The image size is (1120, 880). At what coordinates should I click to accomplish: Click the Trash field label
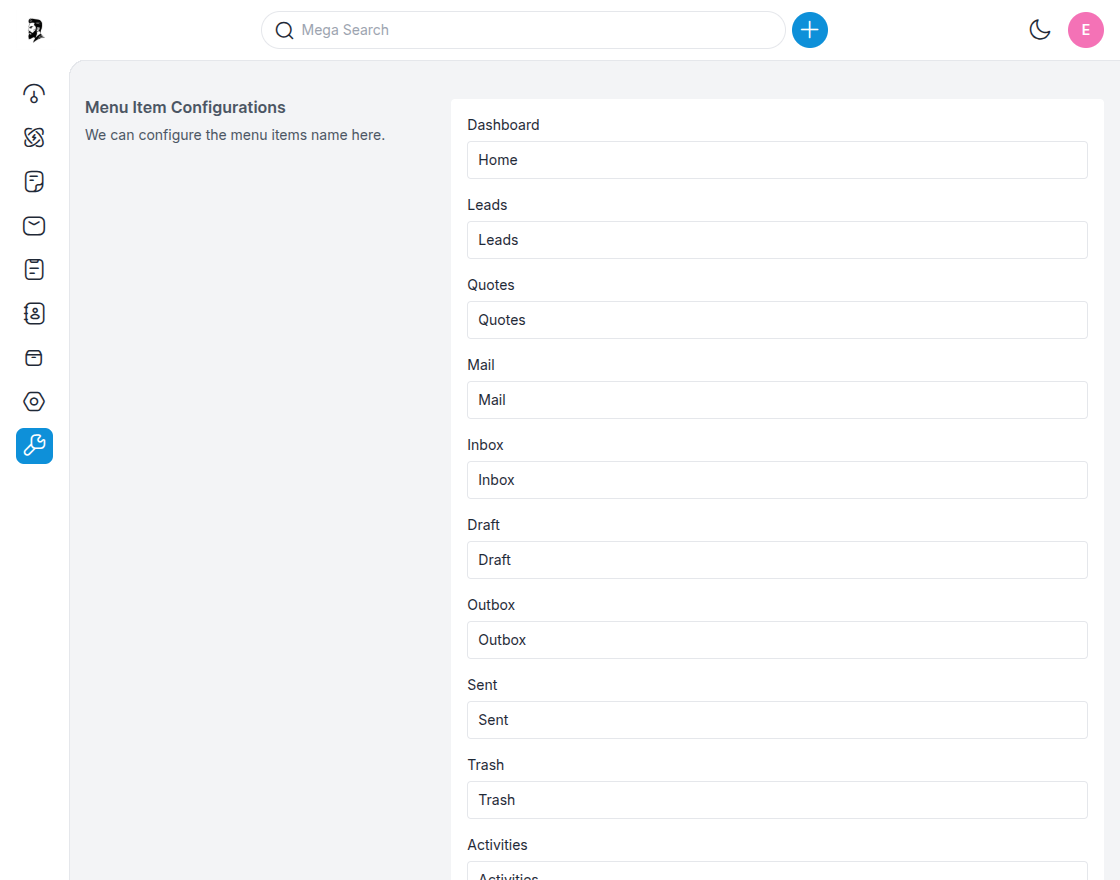click(x=485, y=765)
